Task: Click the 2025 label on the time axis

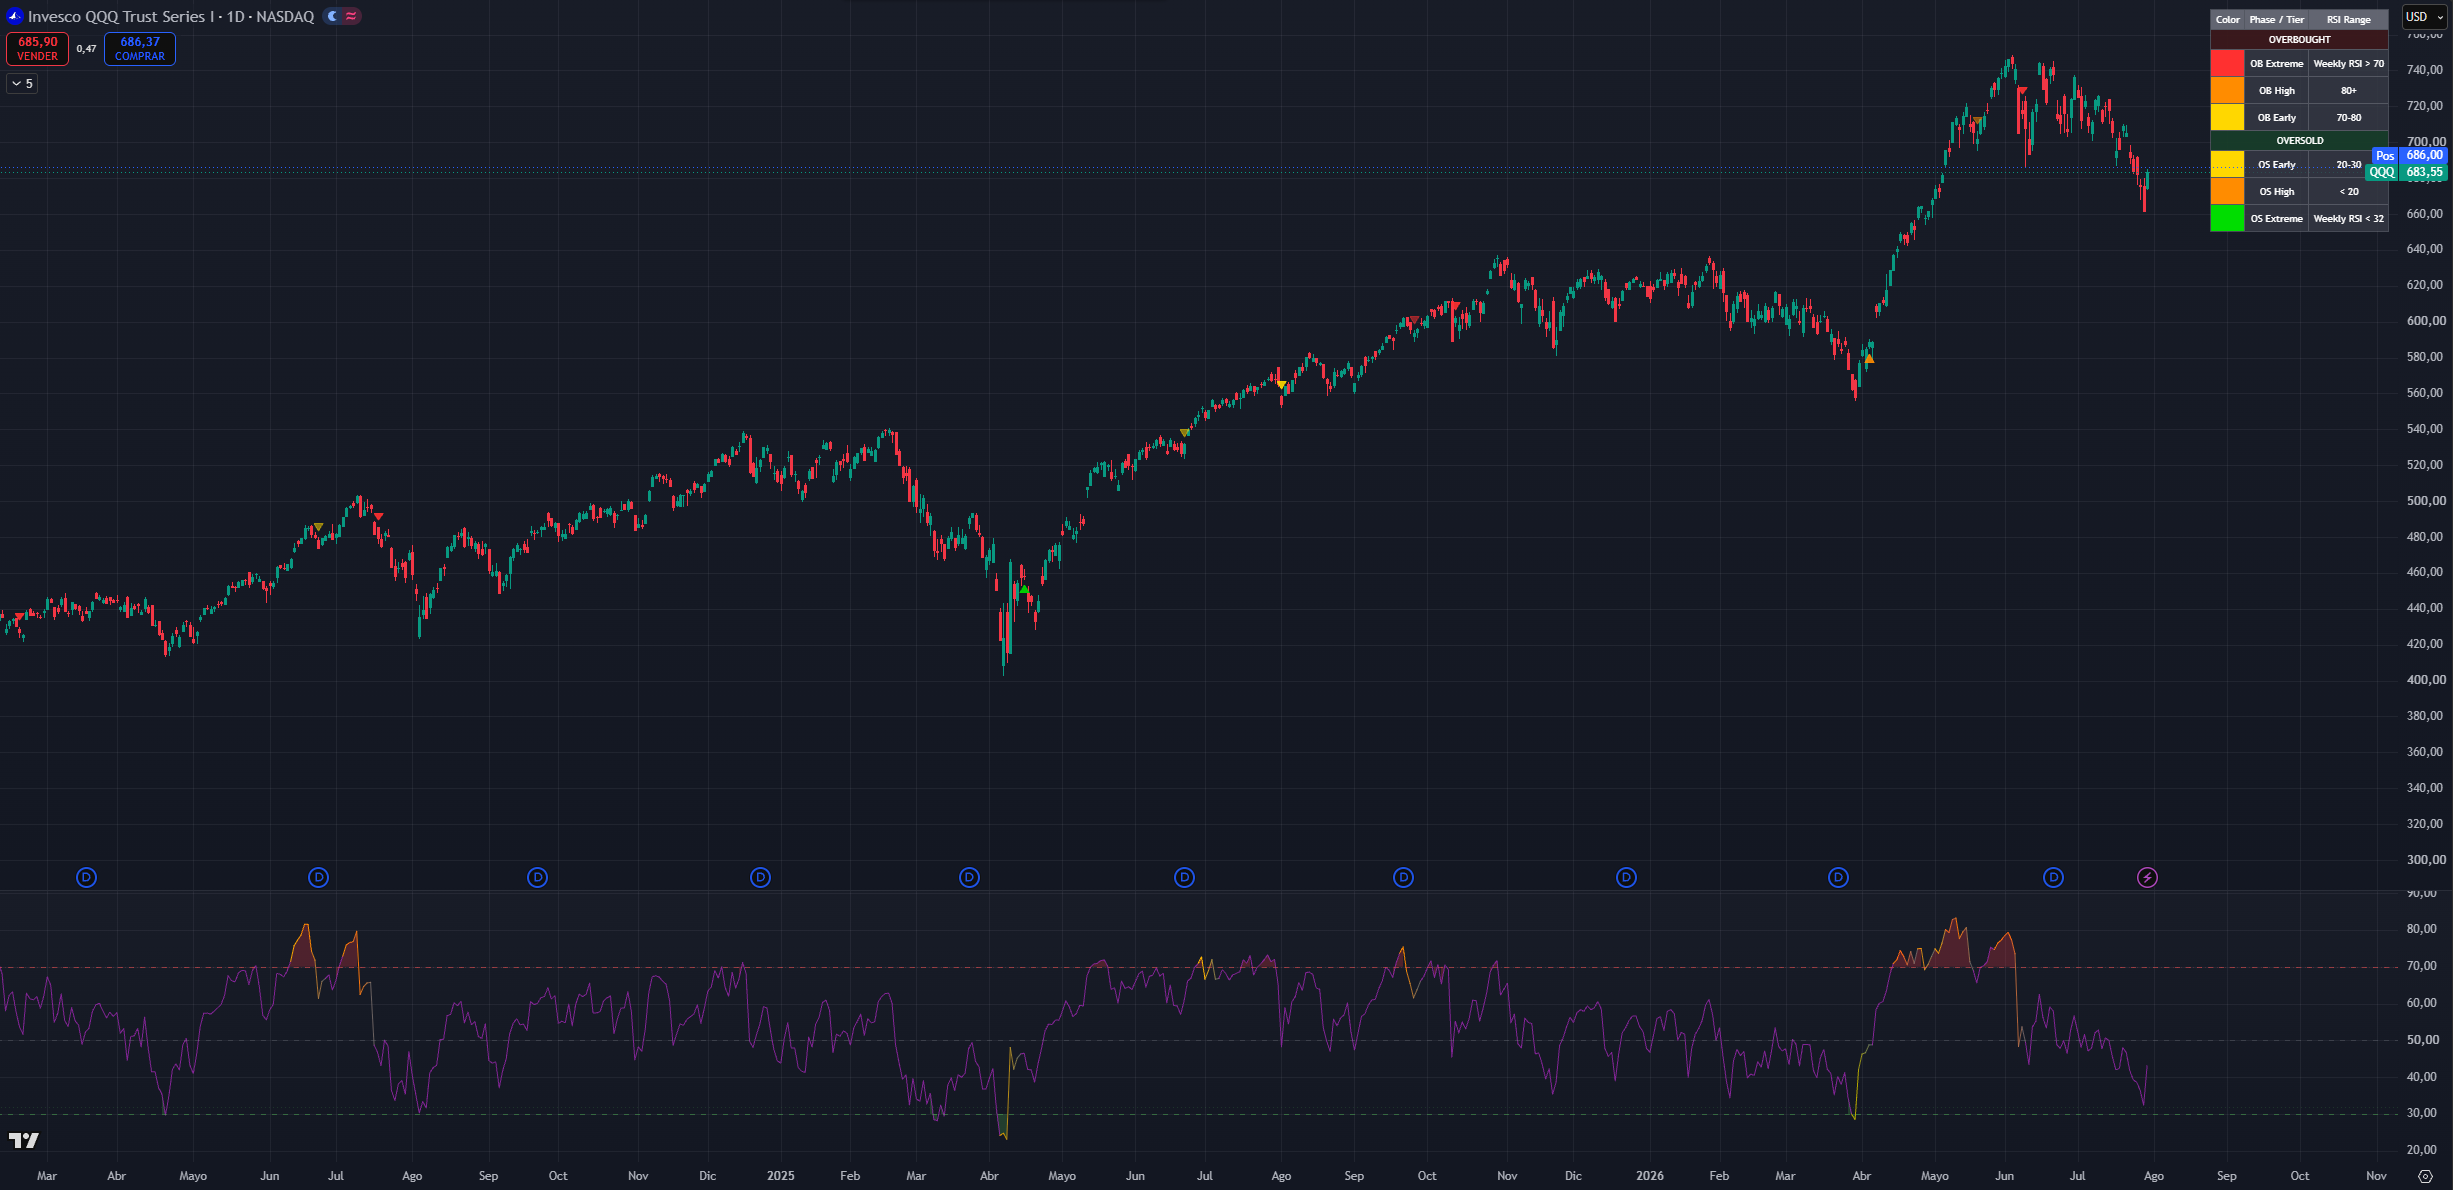Action: (781, 1176)
